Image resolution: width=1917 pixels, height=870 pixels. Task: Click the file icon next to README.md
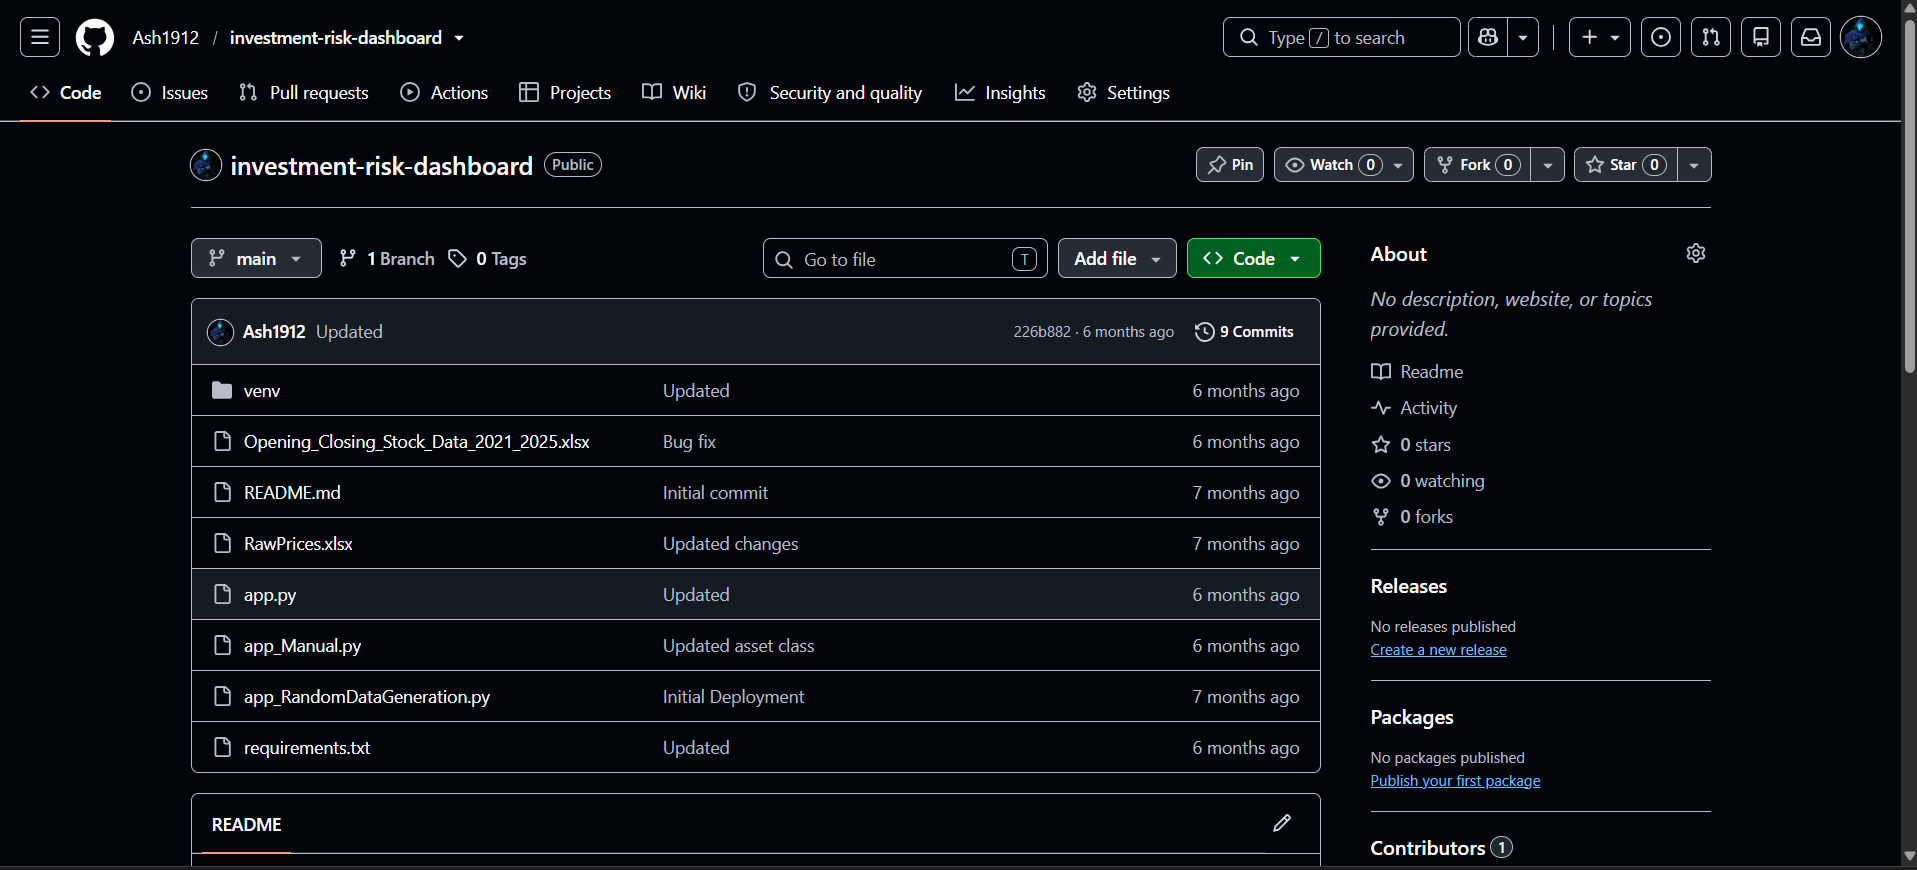coord(222,492)
